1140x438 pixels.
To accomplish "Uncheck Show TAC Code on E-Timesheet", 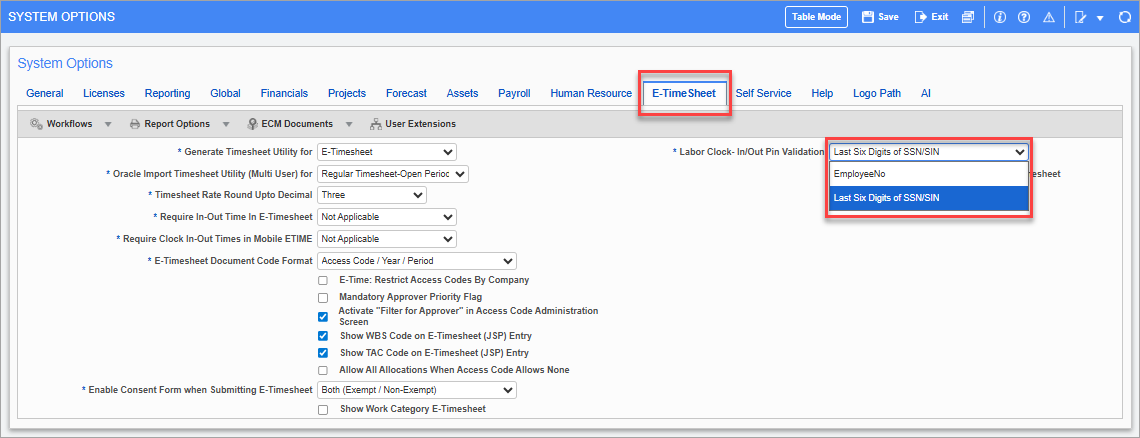I will pos(323,353).
